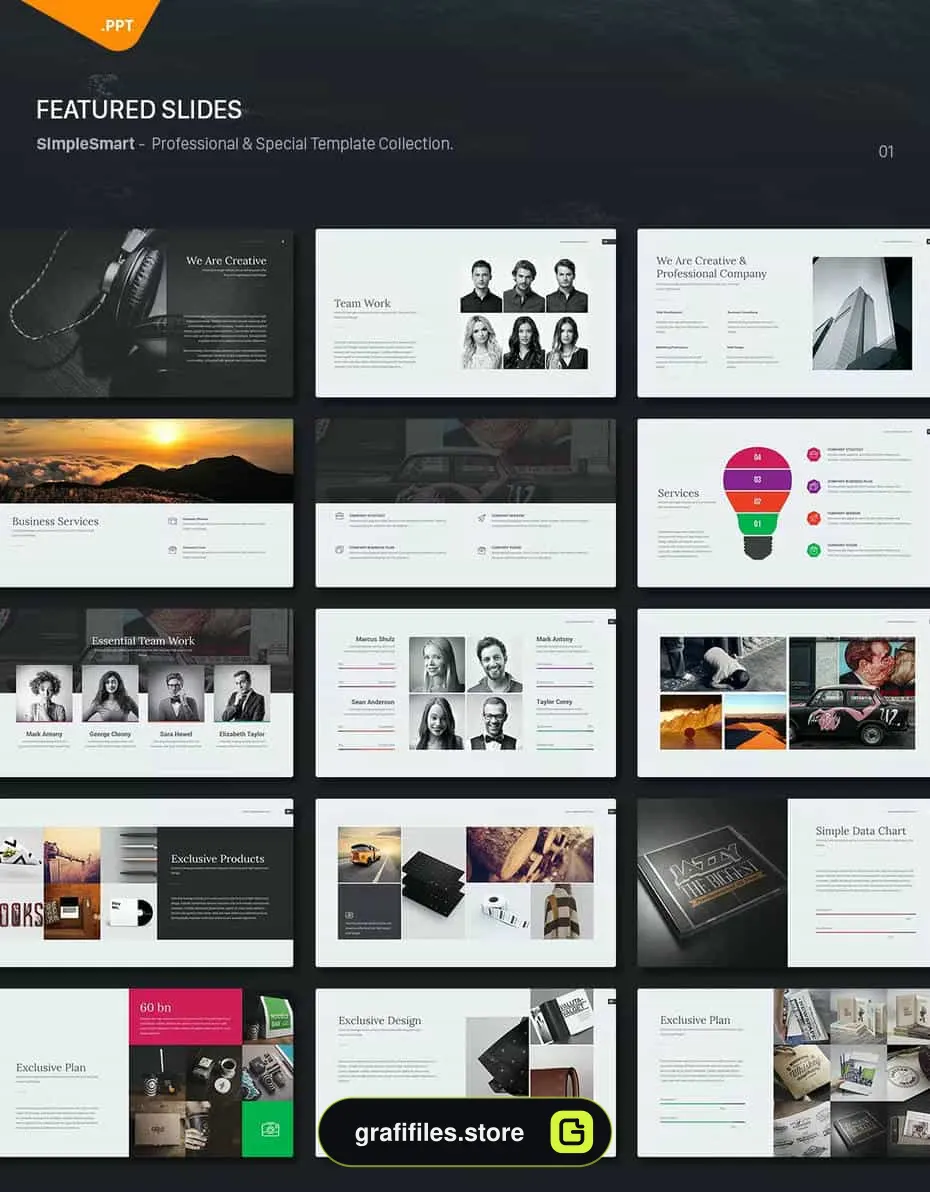Open the Team Work slide thumbnail
The width and height of the screenshot is (930, 1192).
click(x=465, y=312)
